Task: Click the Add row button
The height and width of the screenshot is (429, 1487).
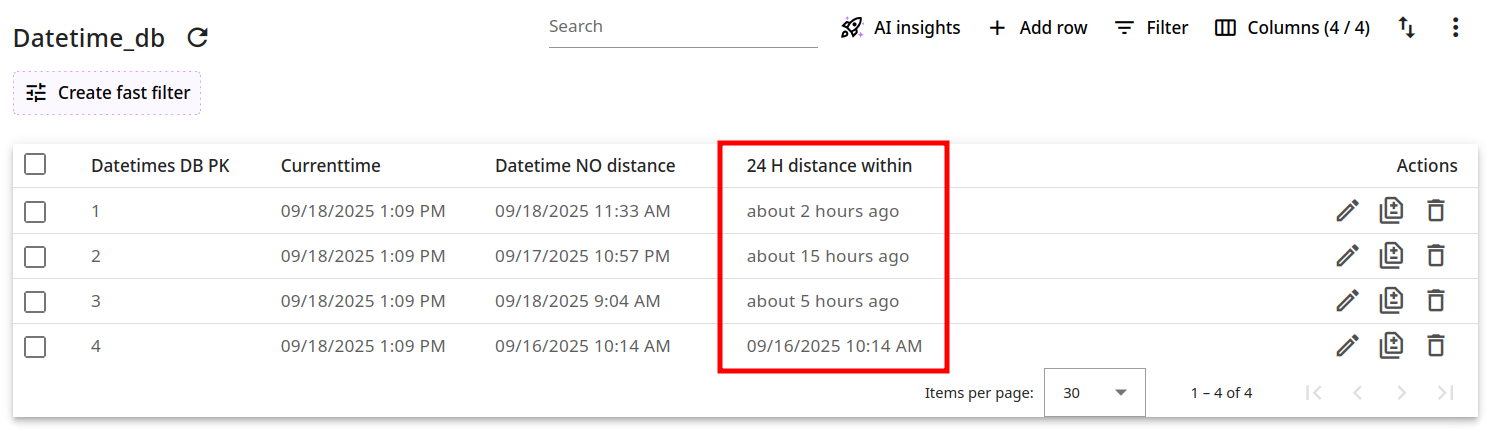Action: 1037,28
